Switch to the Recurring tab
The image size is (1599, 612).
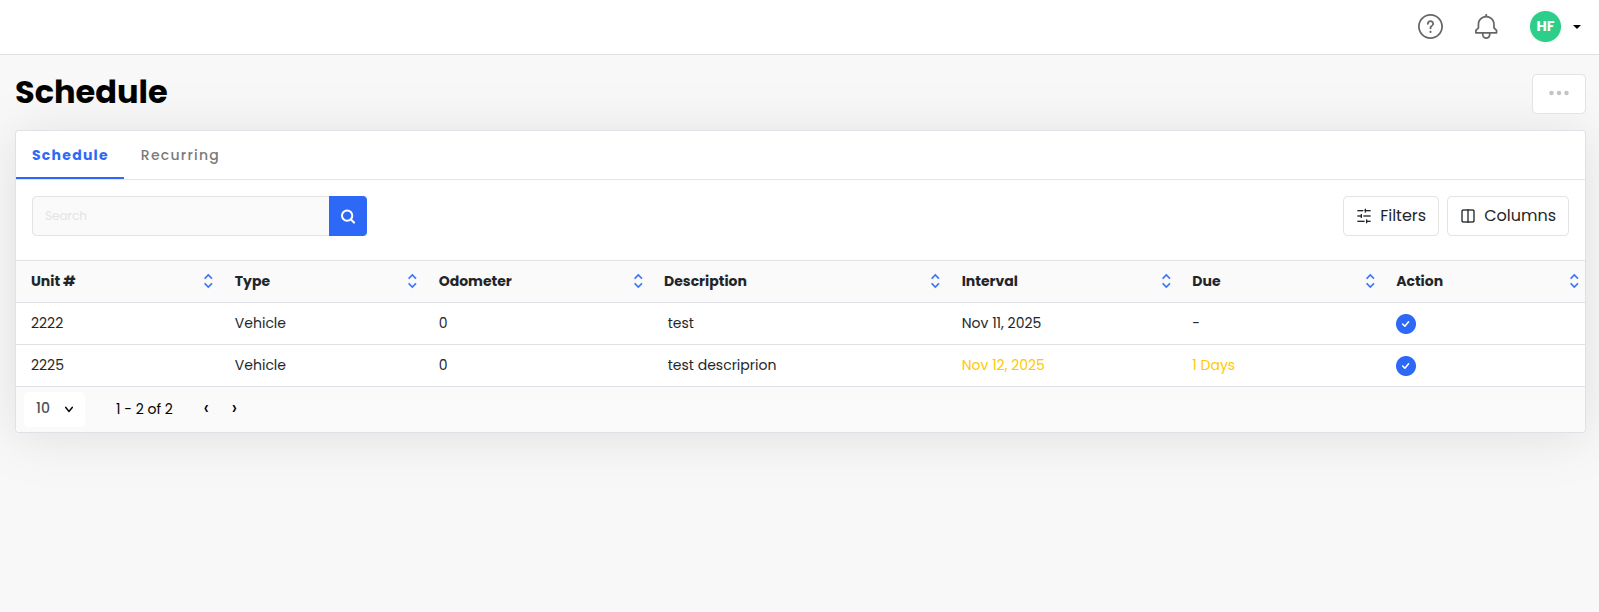tap(179, 155)
